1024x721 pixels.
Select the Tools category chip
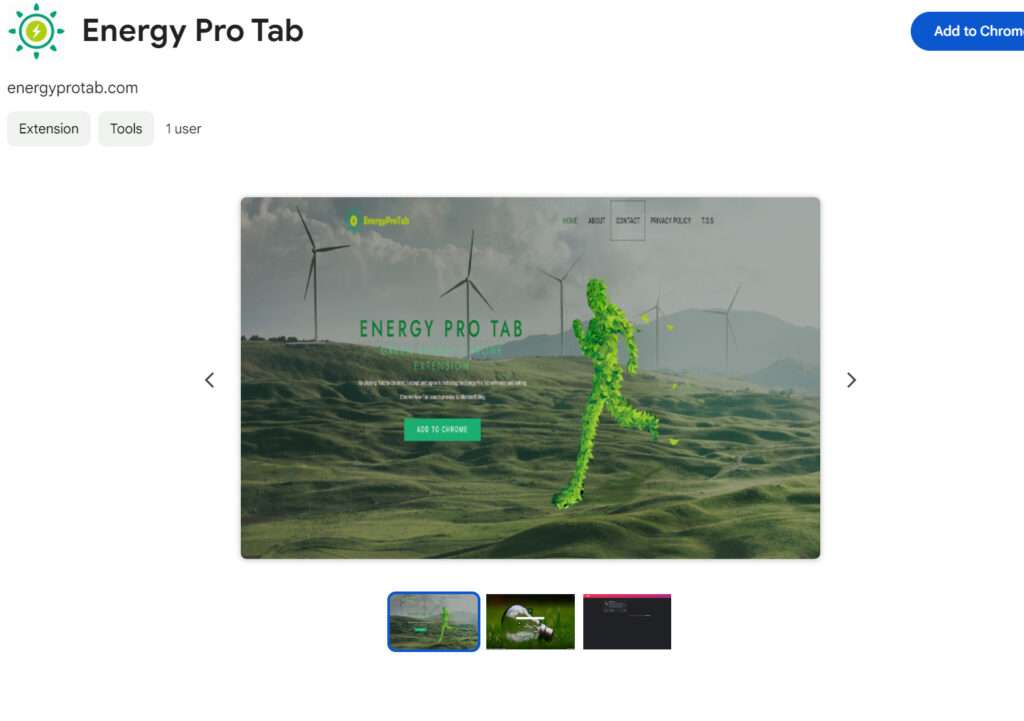click(x=126, y=129)
